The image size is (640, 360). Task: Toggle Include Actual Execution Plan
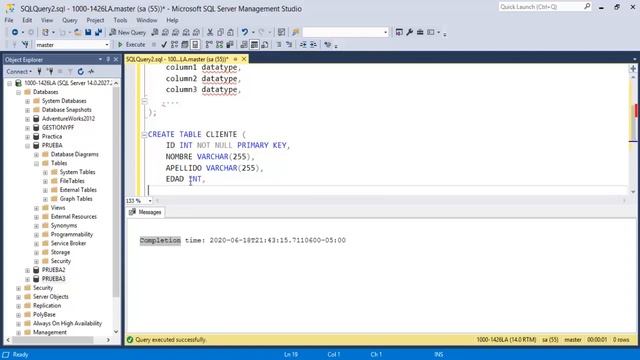[209, 44]
